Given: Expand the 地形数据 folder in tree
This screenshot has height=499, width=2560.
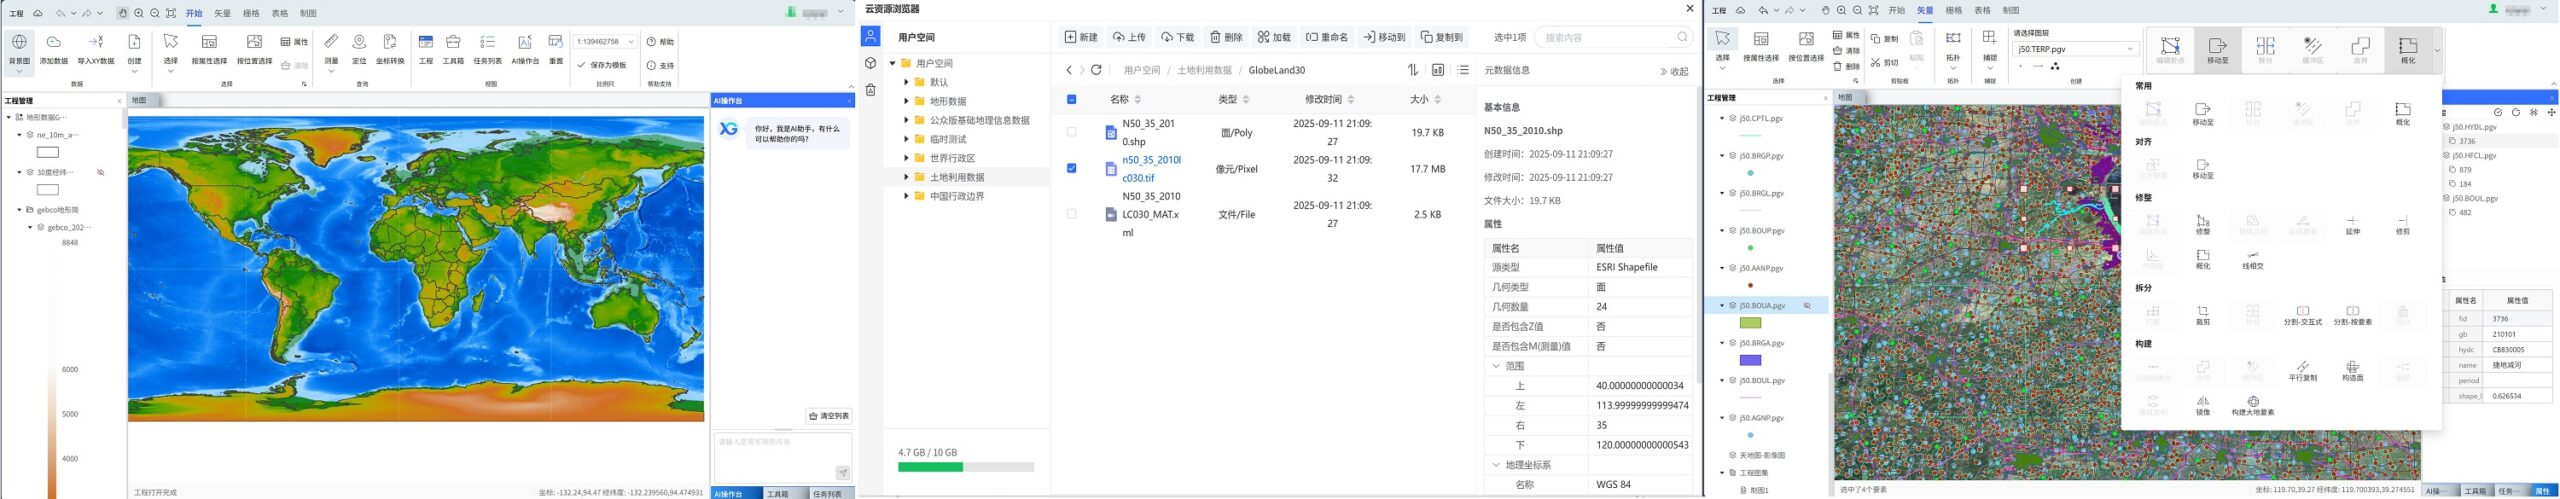Looking at the screenshot, I should click(906, 101).
